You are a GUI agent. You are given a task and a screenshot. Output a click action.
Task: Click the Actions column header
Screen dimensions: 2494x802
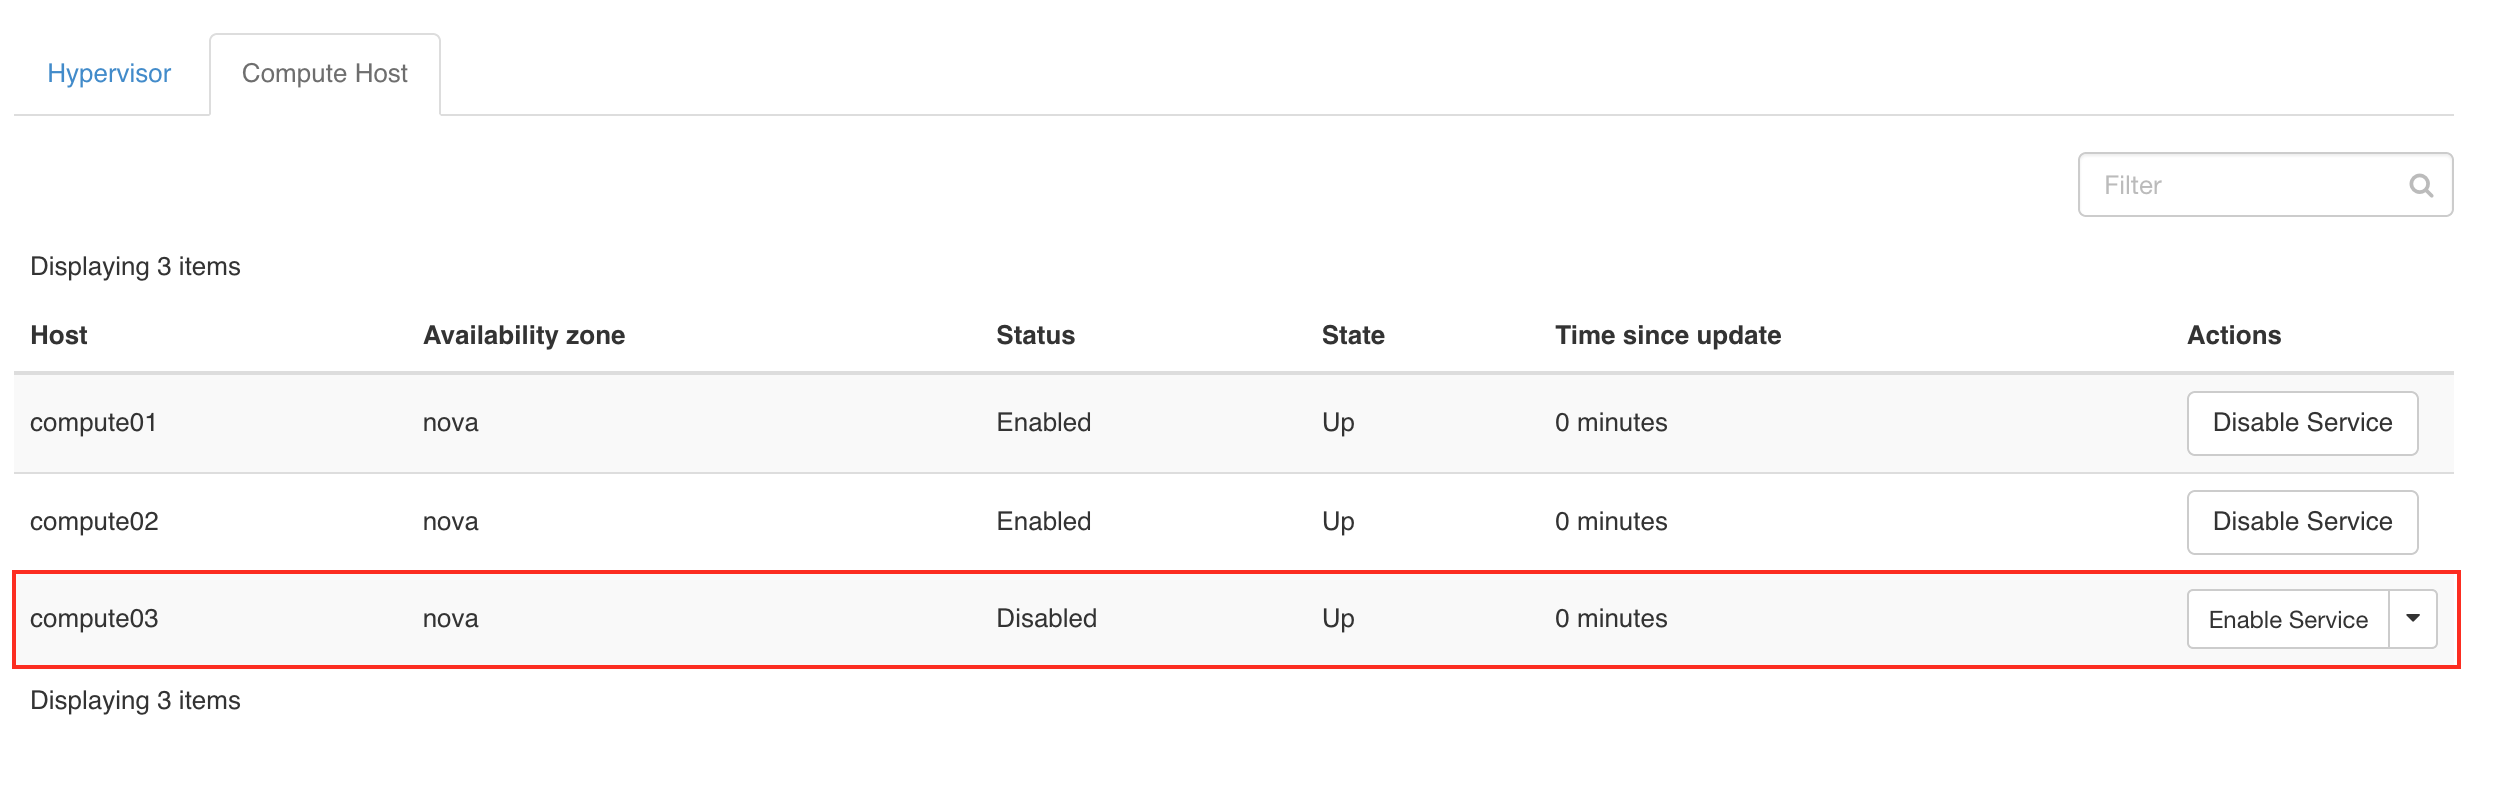point(2234,335)
